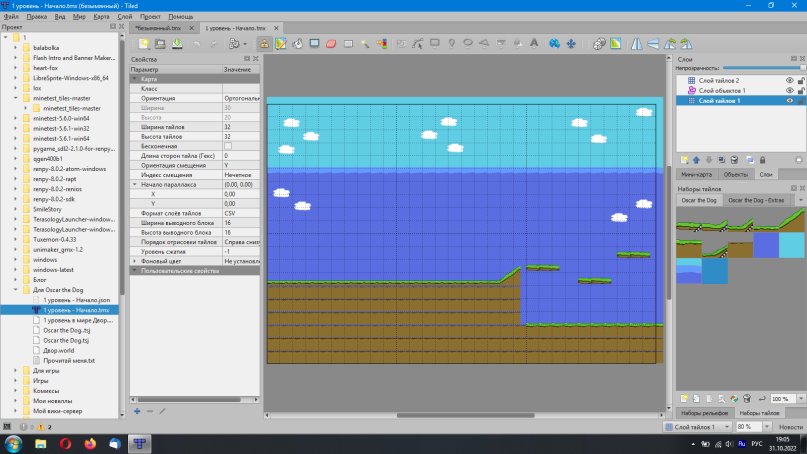
Task: Toggle lock on Слой объектов 1
Action: (x=801, y=91)
